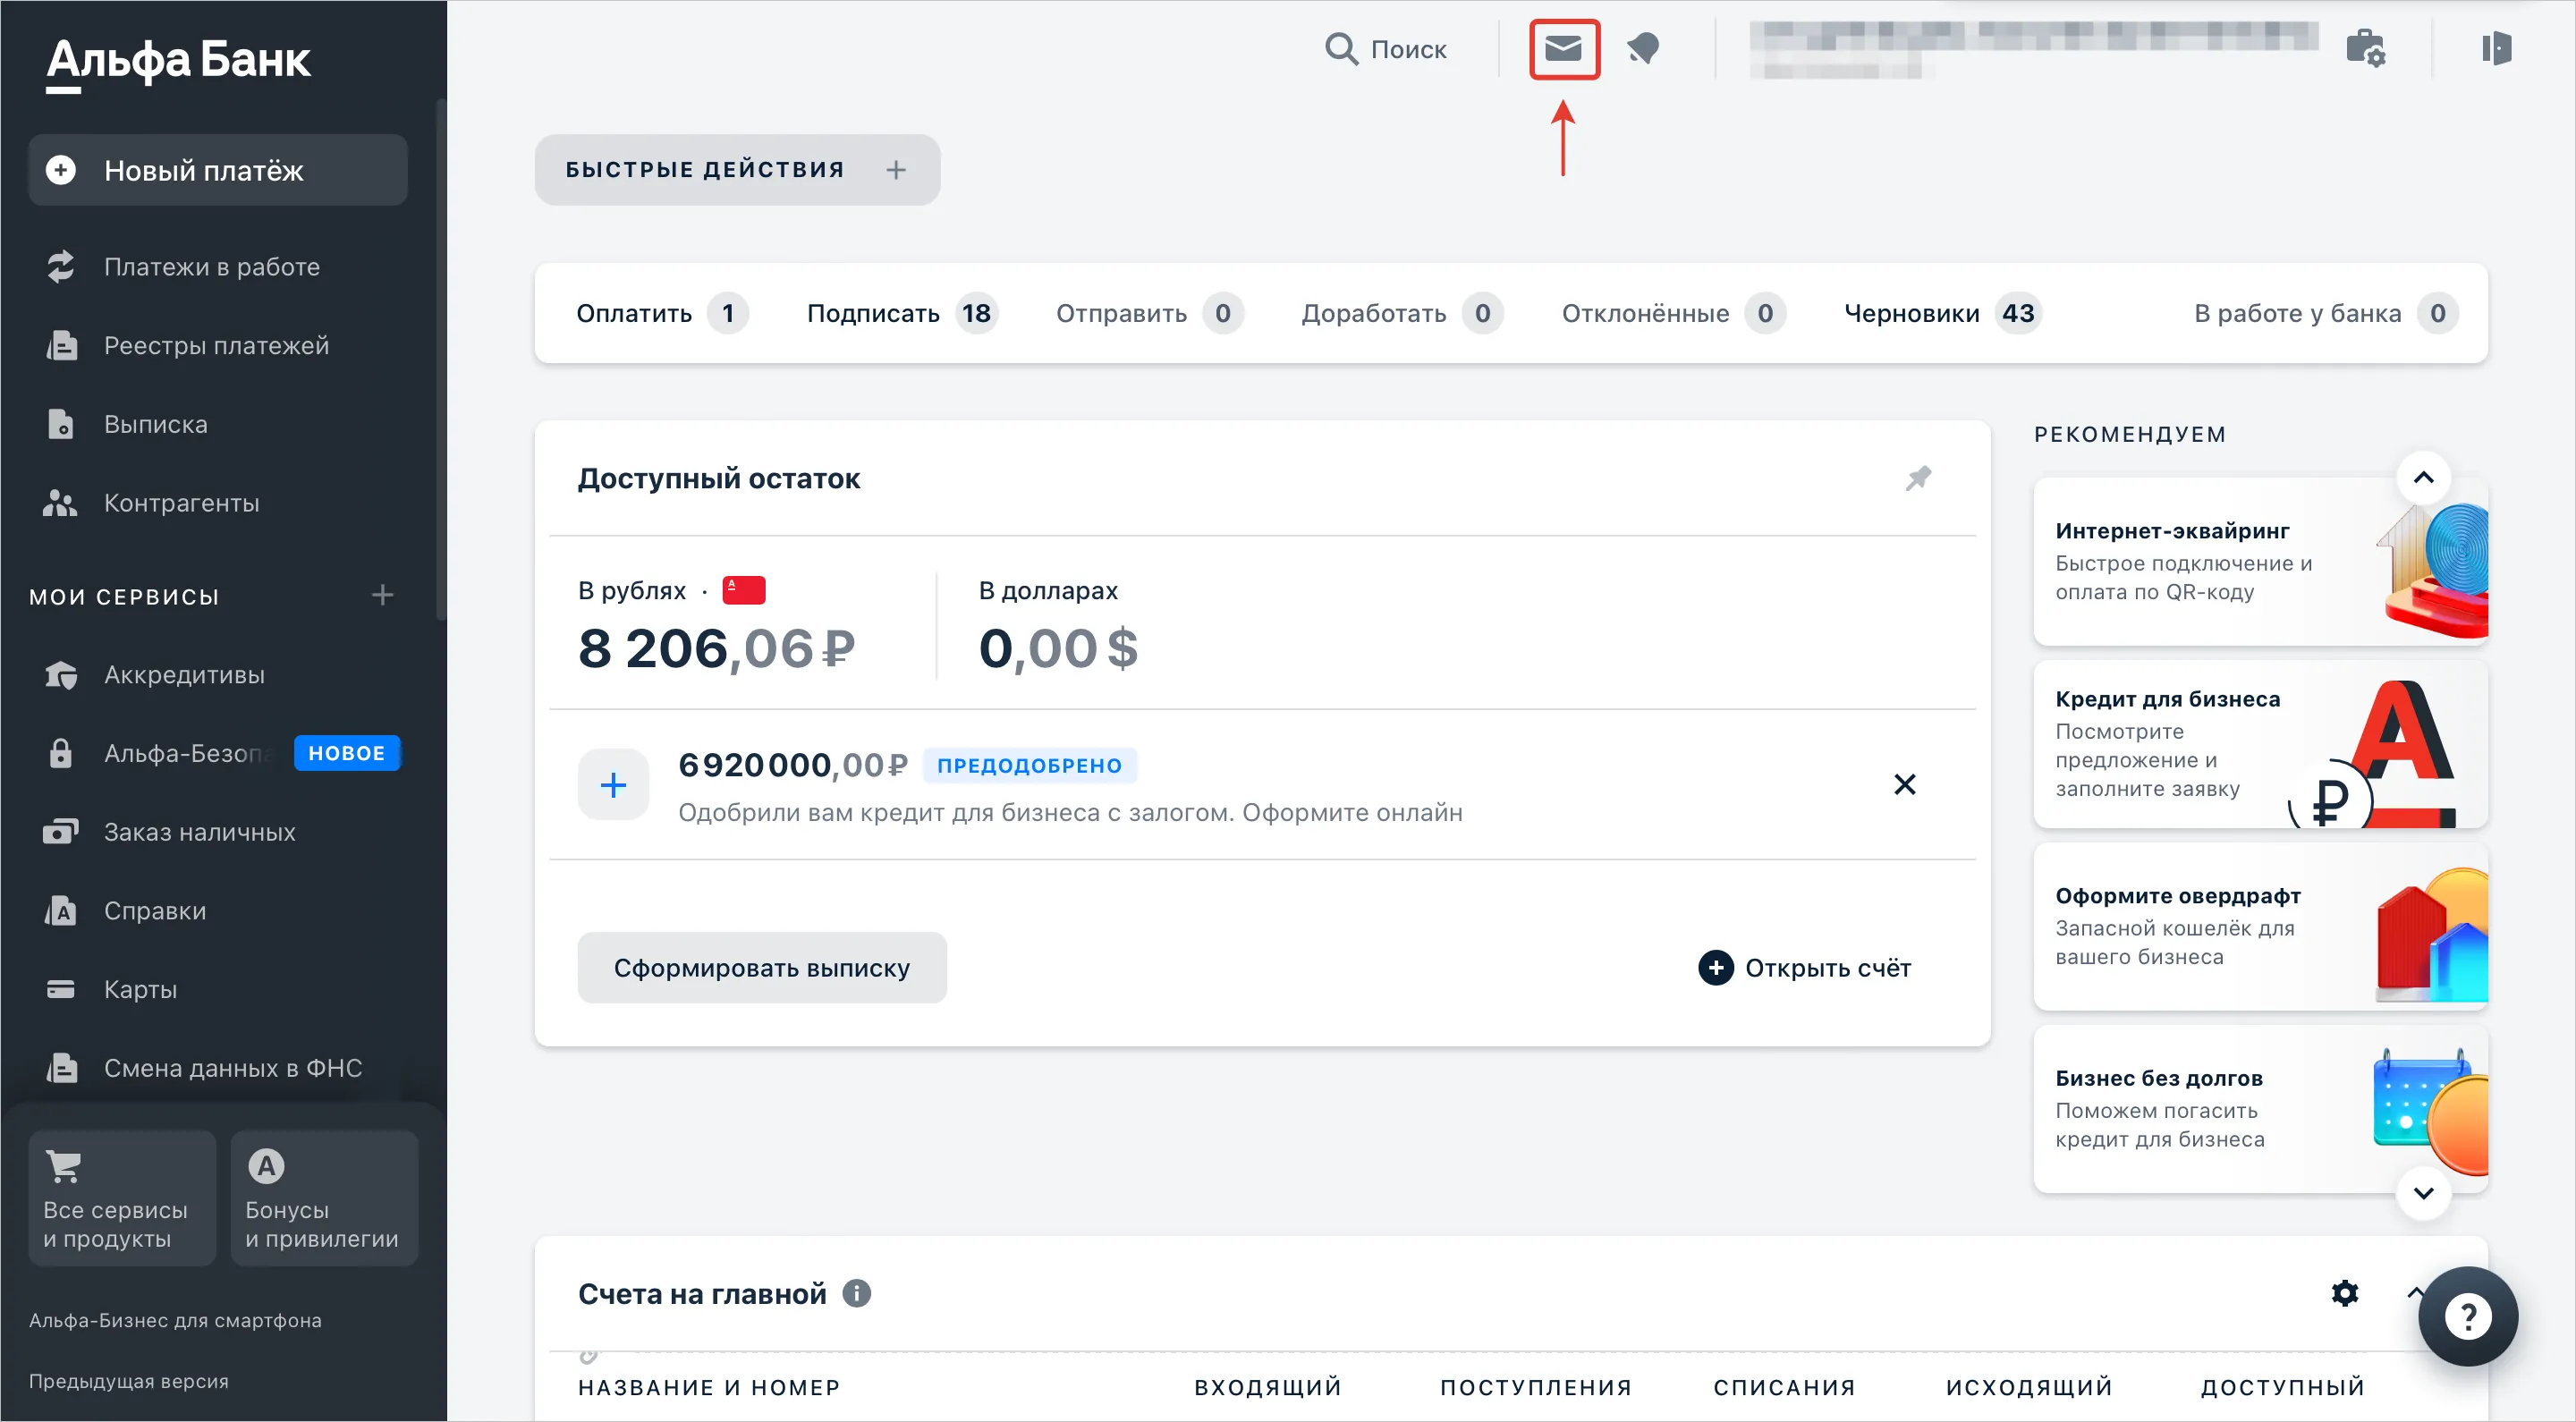Click the Справки document icon
This screenshot has width=2576, height=1422.
click(x=61, y=911)
